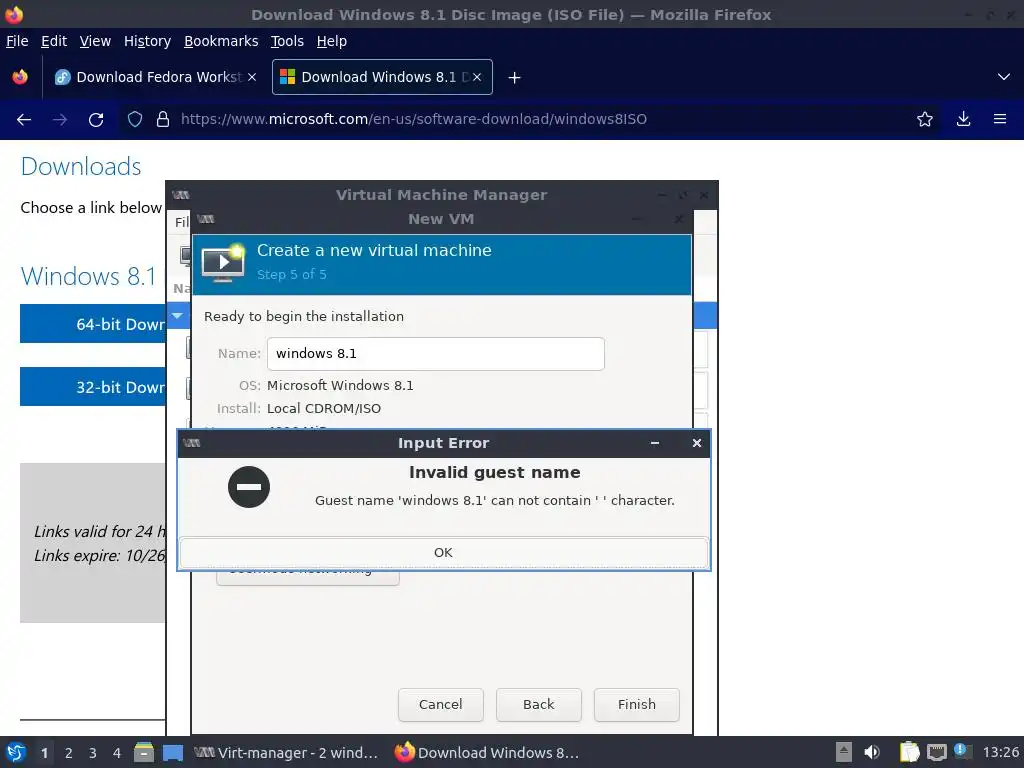
Task: Go back one page in Firefox
Action: click(x=24, y=120)
